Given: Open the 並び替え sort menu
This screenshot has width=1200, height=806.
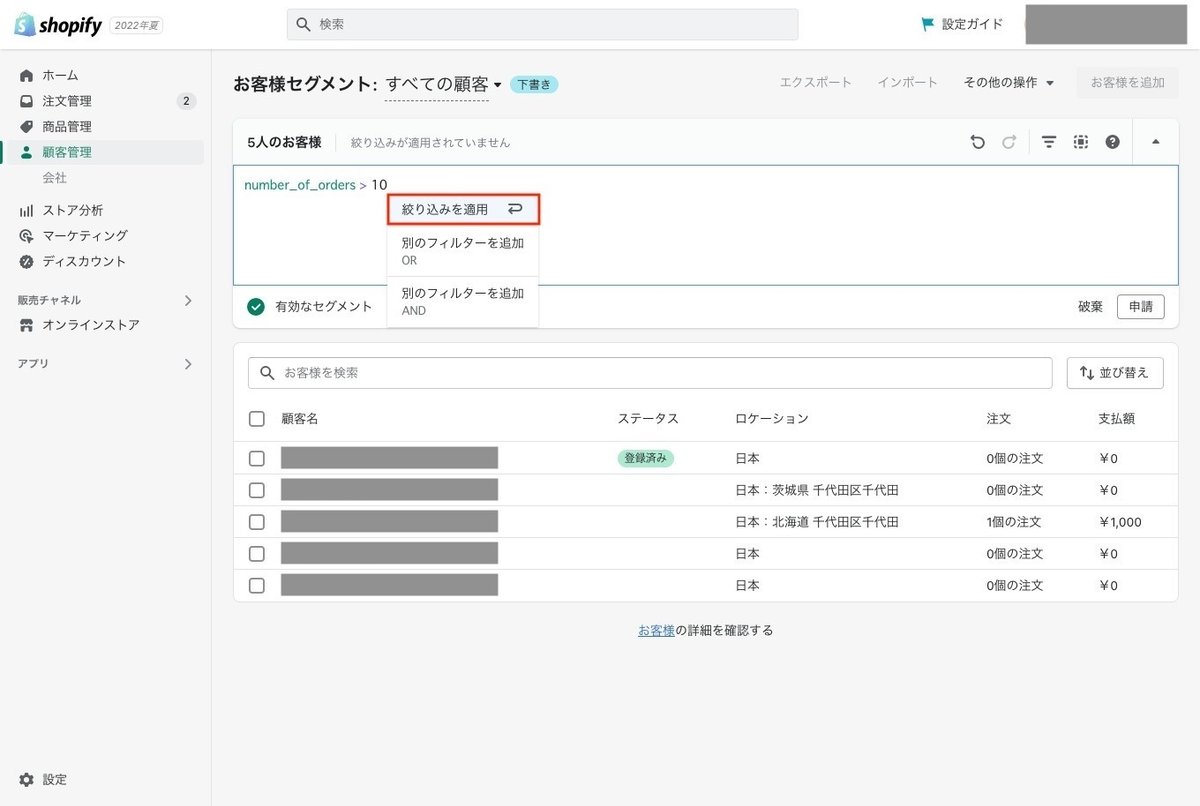Looking at the screenshot, I should coord(1115,373).
